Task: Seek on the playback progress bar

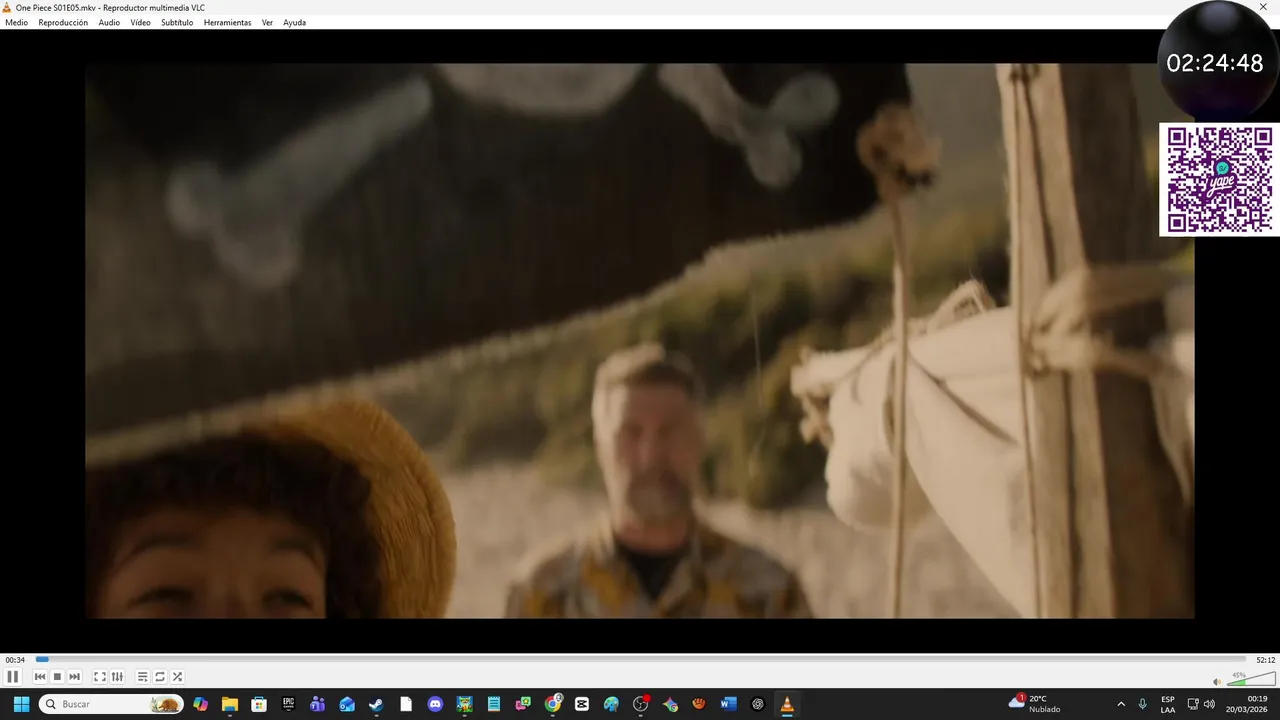Action: pyautogui.click(x=641, y=660)
